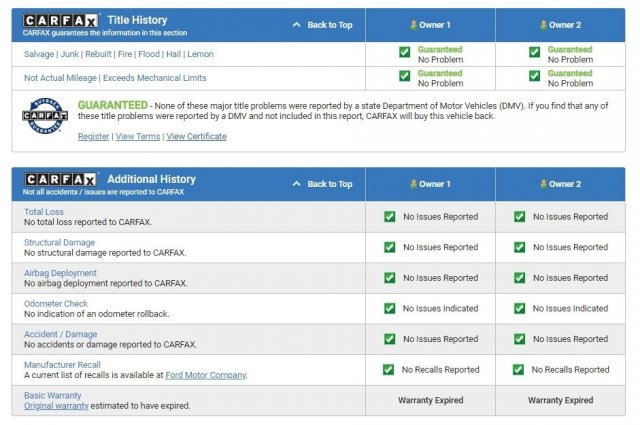Click Back to Top in Additional History

[x=323, y=184]
